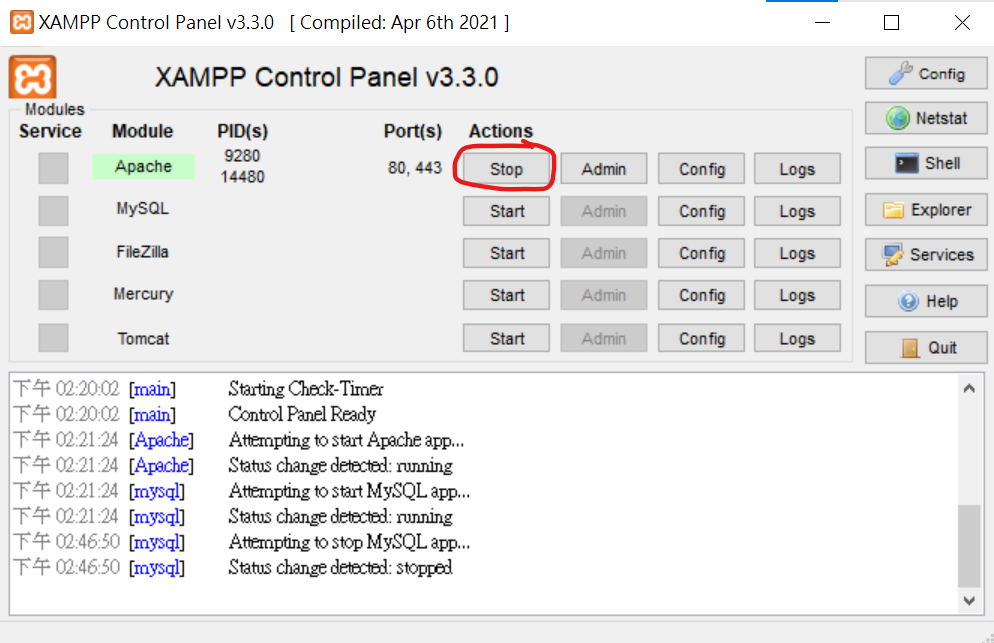Click the MySQL module label

pyautogui.click(x=143, y=209)
